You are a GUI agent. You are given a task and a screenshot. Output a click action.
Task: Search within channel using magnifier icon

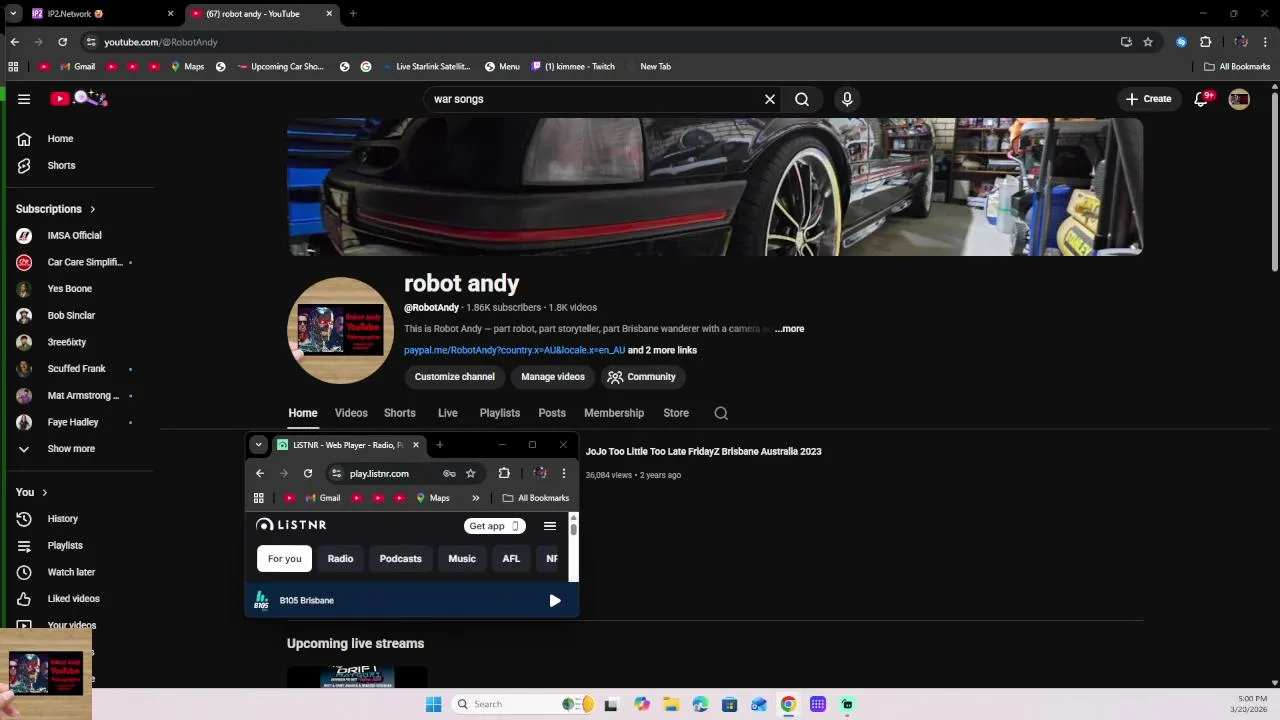pyautogui.click(x=721, y=413)
